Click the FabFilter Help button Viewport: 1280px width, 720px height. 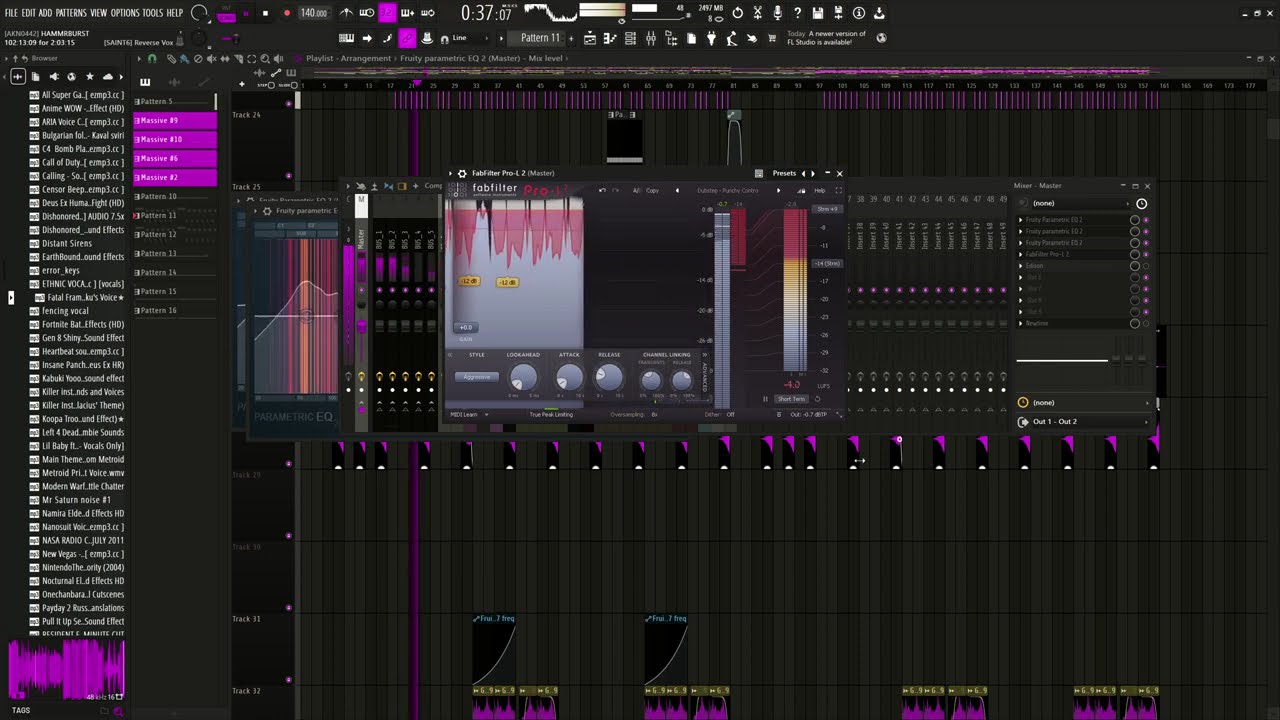coord(820,190)
